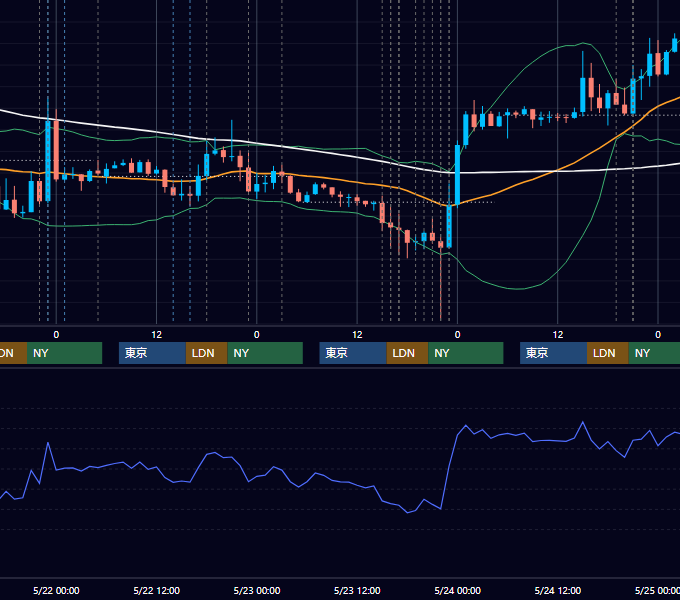Click the 5/22 東京 session block

[x=152, y=353]
